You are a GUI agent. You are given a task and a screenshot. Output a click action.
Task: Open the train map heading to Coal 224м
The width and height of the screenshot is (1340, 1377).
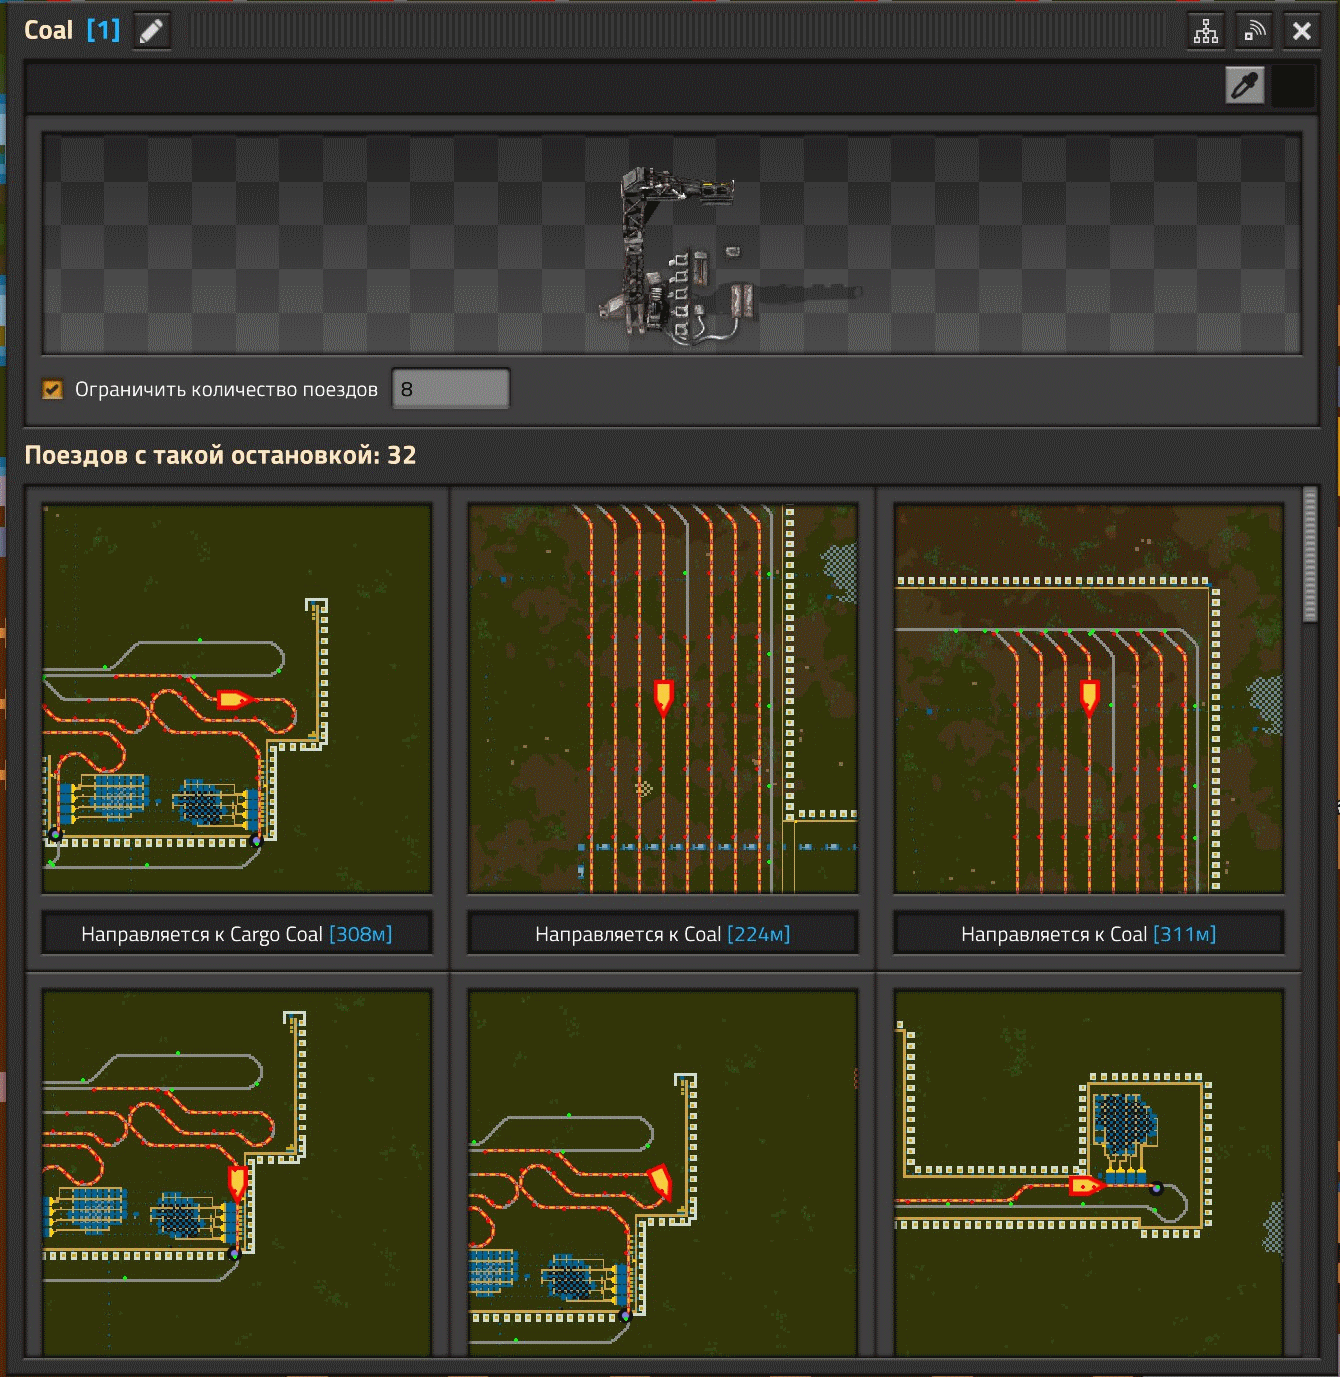pos(663,699)
